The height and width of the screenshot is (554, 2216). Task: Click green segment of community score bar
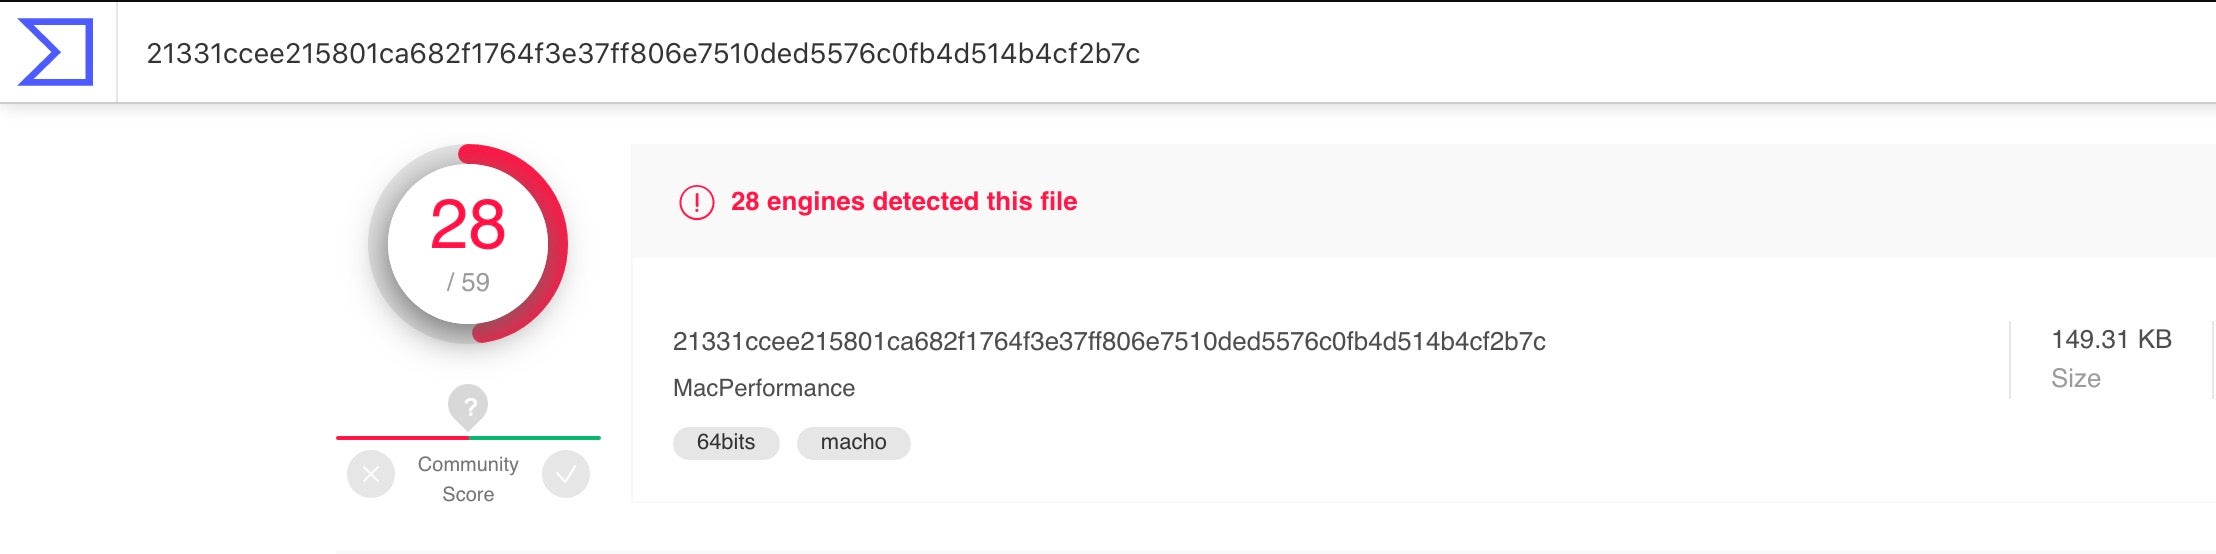click(x=535, y=437)
